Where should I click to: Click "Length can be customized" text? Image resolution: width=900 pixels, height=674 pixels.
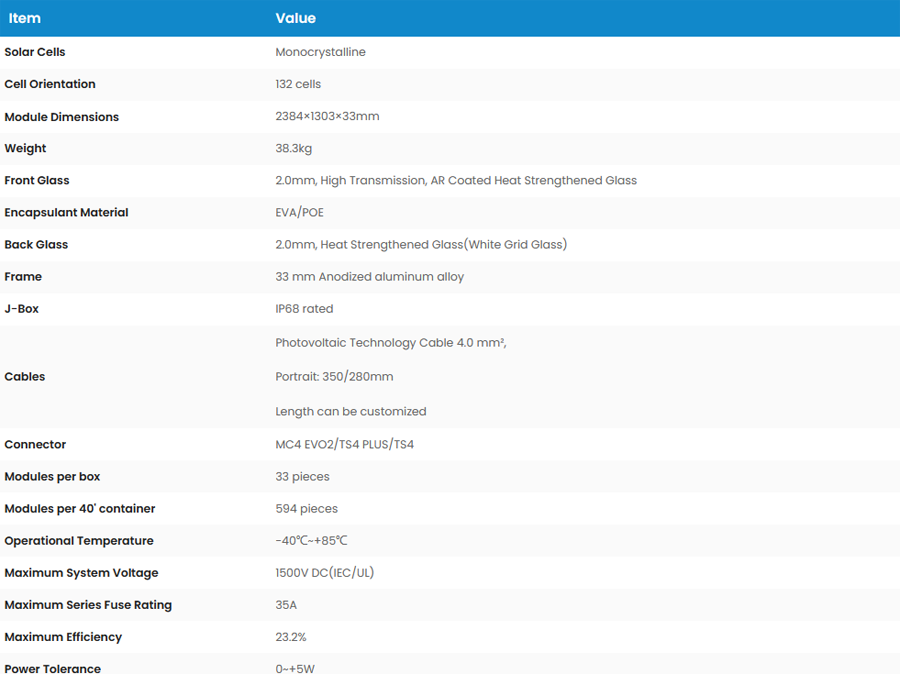(x=350, y=411)
